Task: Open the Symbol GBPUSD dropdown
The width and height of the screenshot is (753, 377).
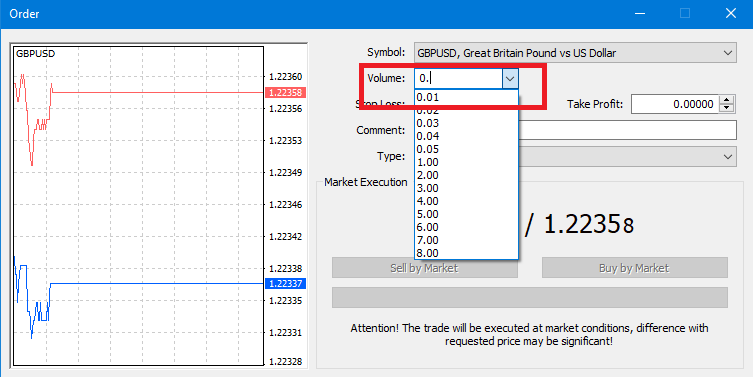Action: tap(575, 53)
